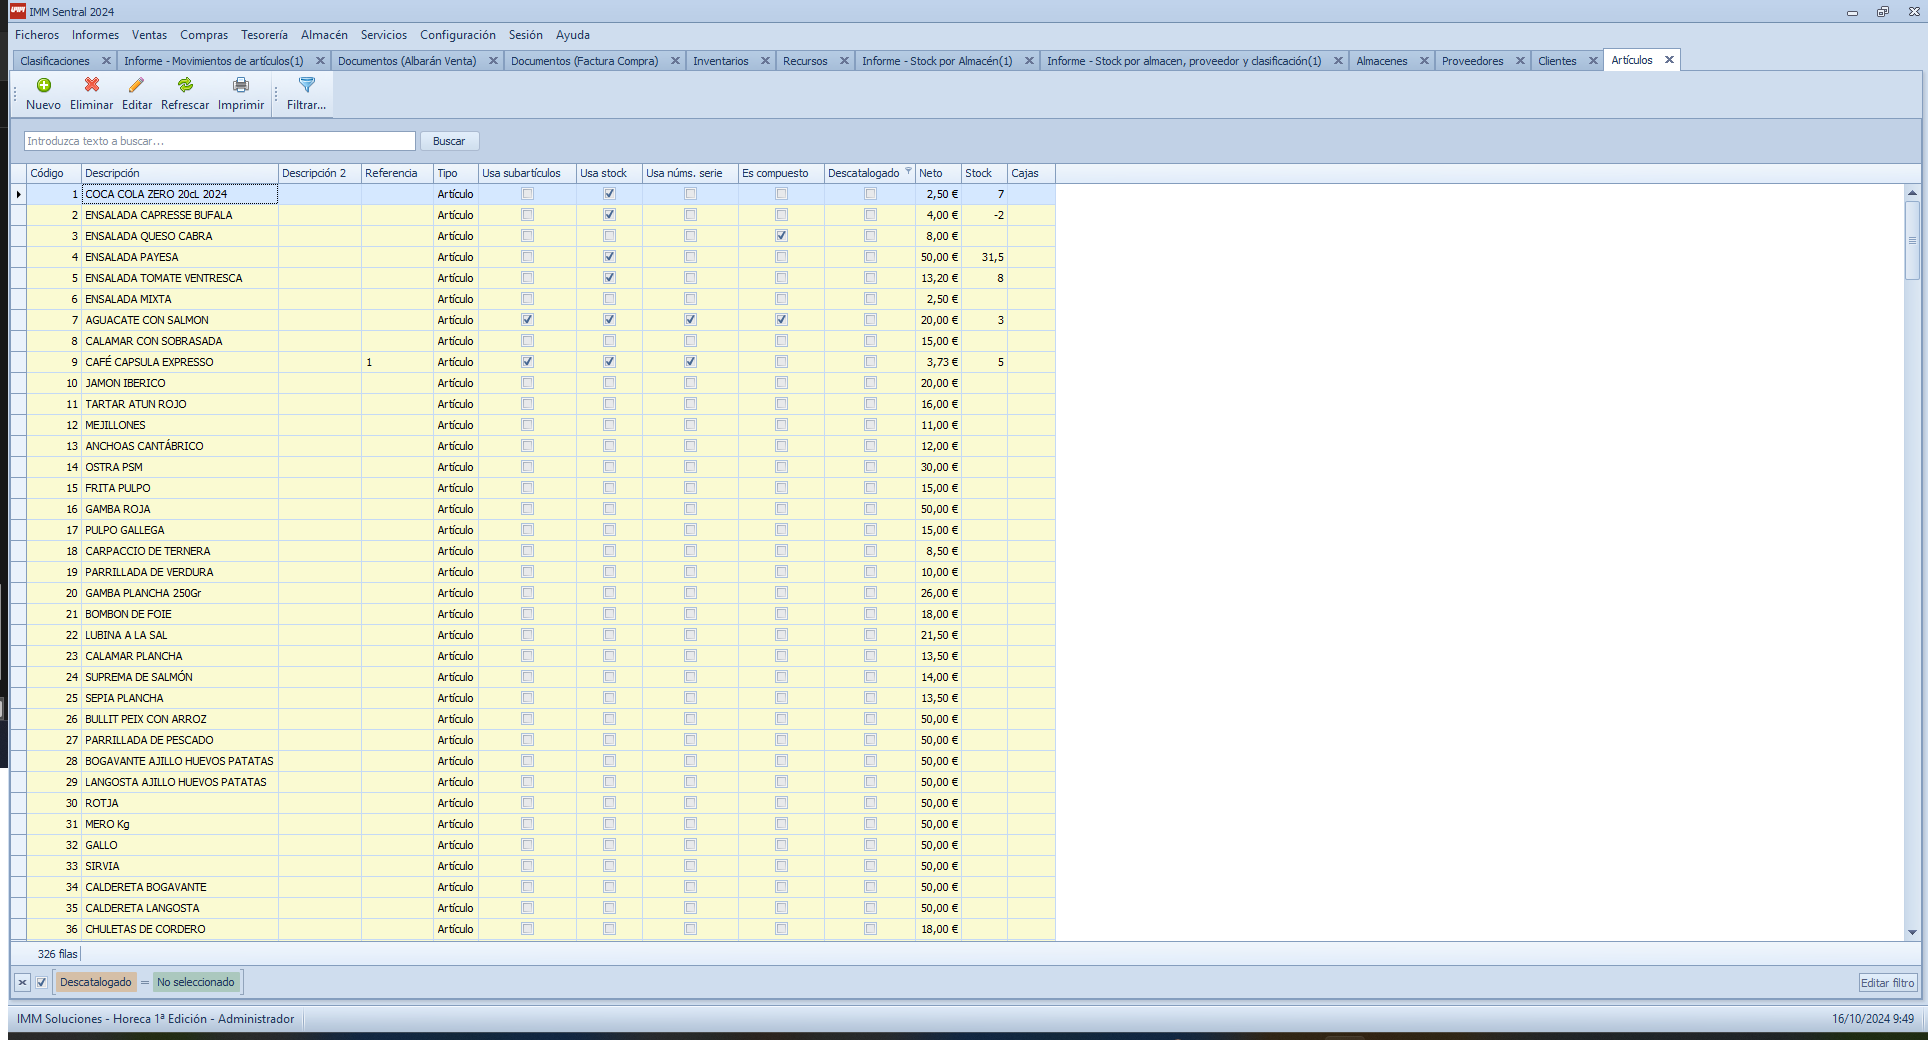Switch to the Proveedores tab
Image resolution: width=1928 pixels, height=1040 pixels.
pyautogui.click(x=1472, y=61)
